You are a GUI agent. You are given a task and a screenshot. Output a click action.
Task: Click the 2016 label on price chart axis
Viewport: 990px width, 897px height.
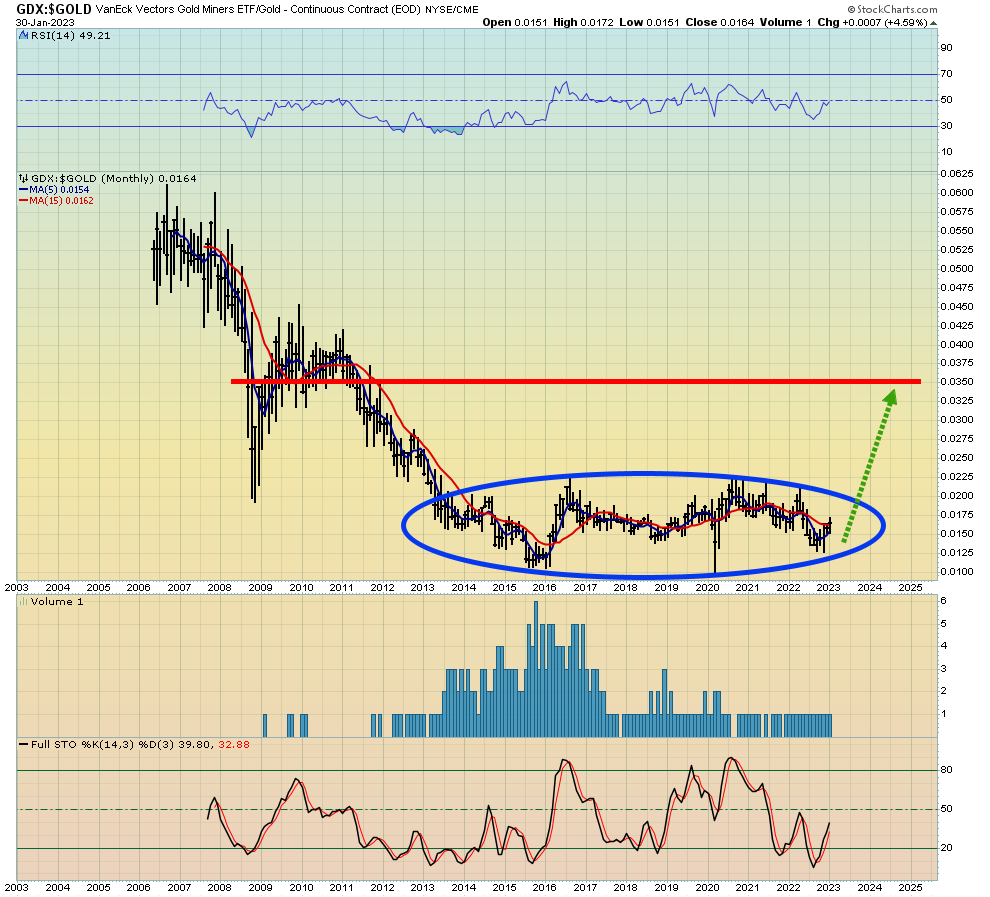click(x=544, y=588)
